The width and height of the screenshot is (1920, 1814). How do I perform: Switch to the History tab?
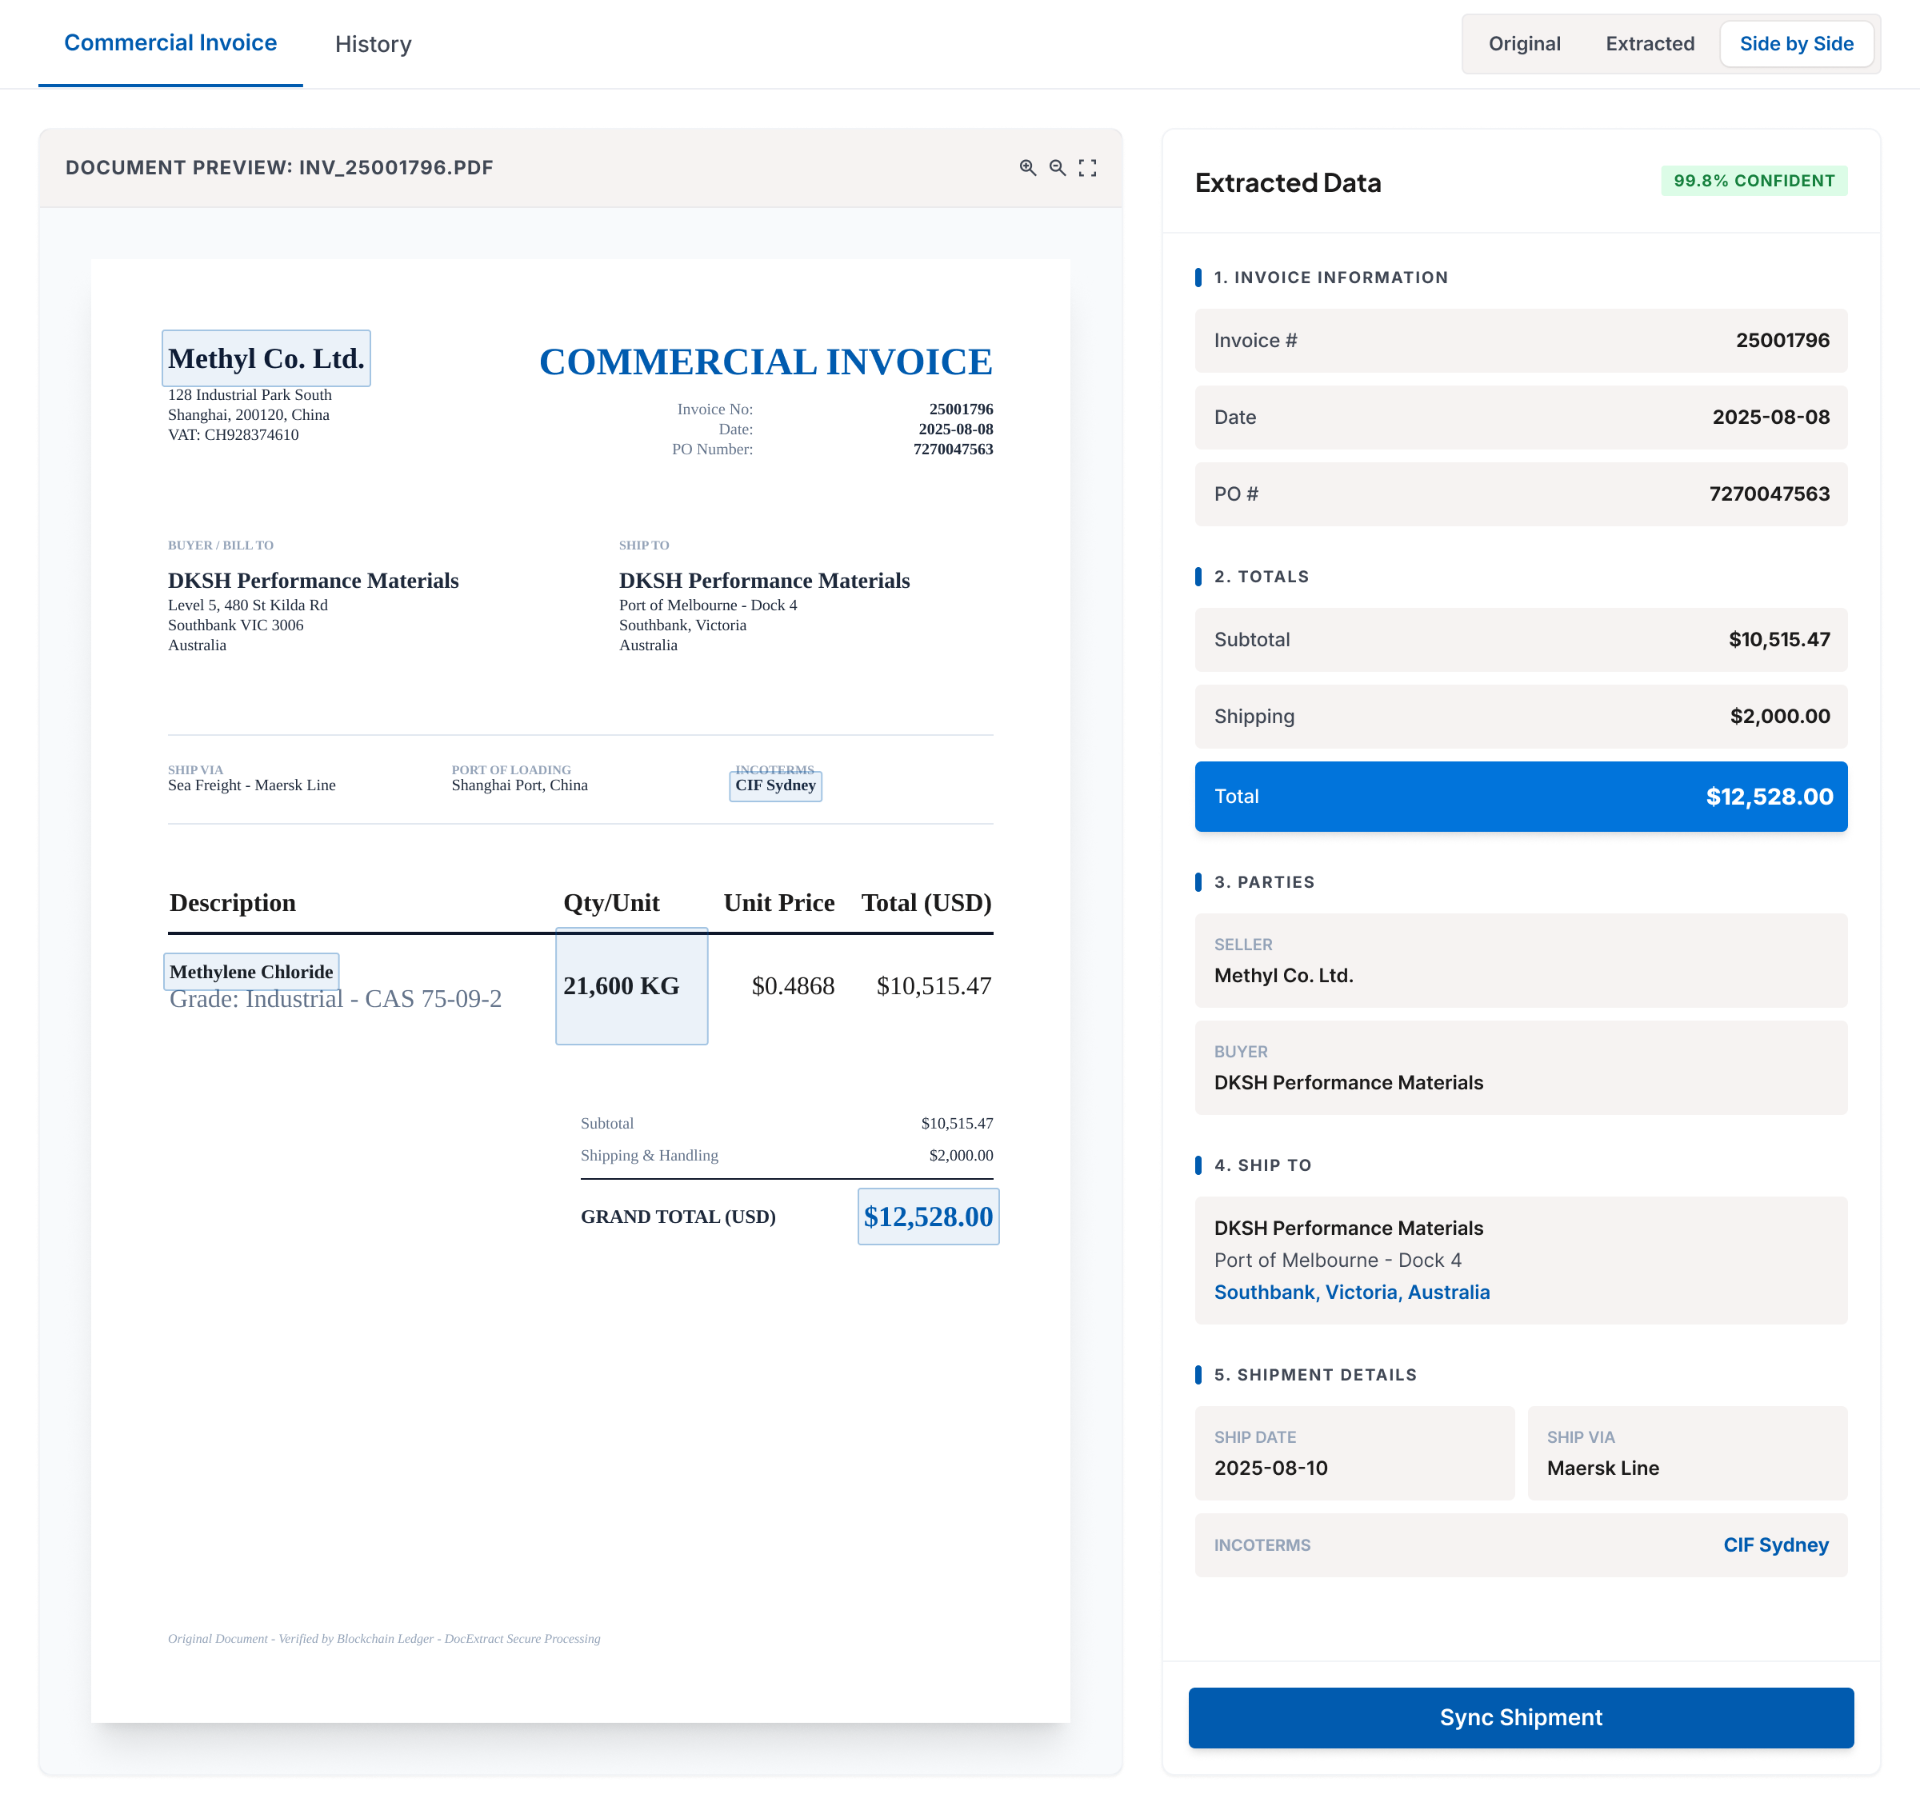pos(373,44)
